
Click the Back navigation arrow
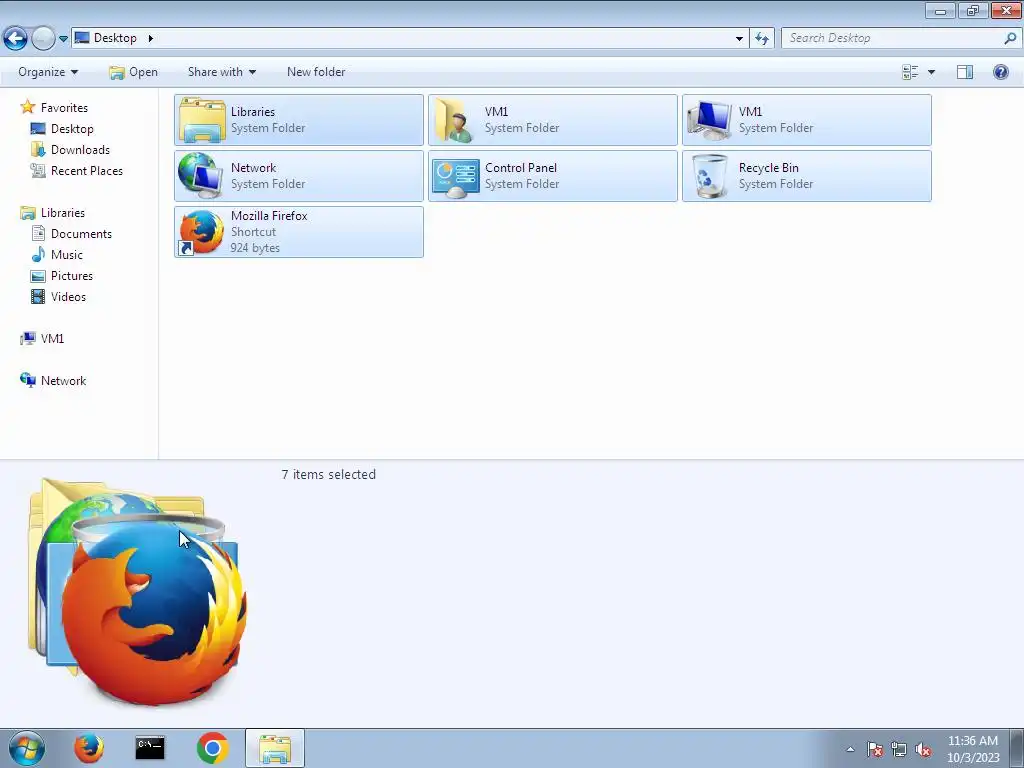tap(16, 39)
